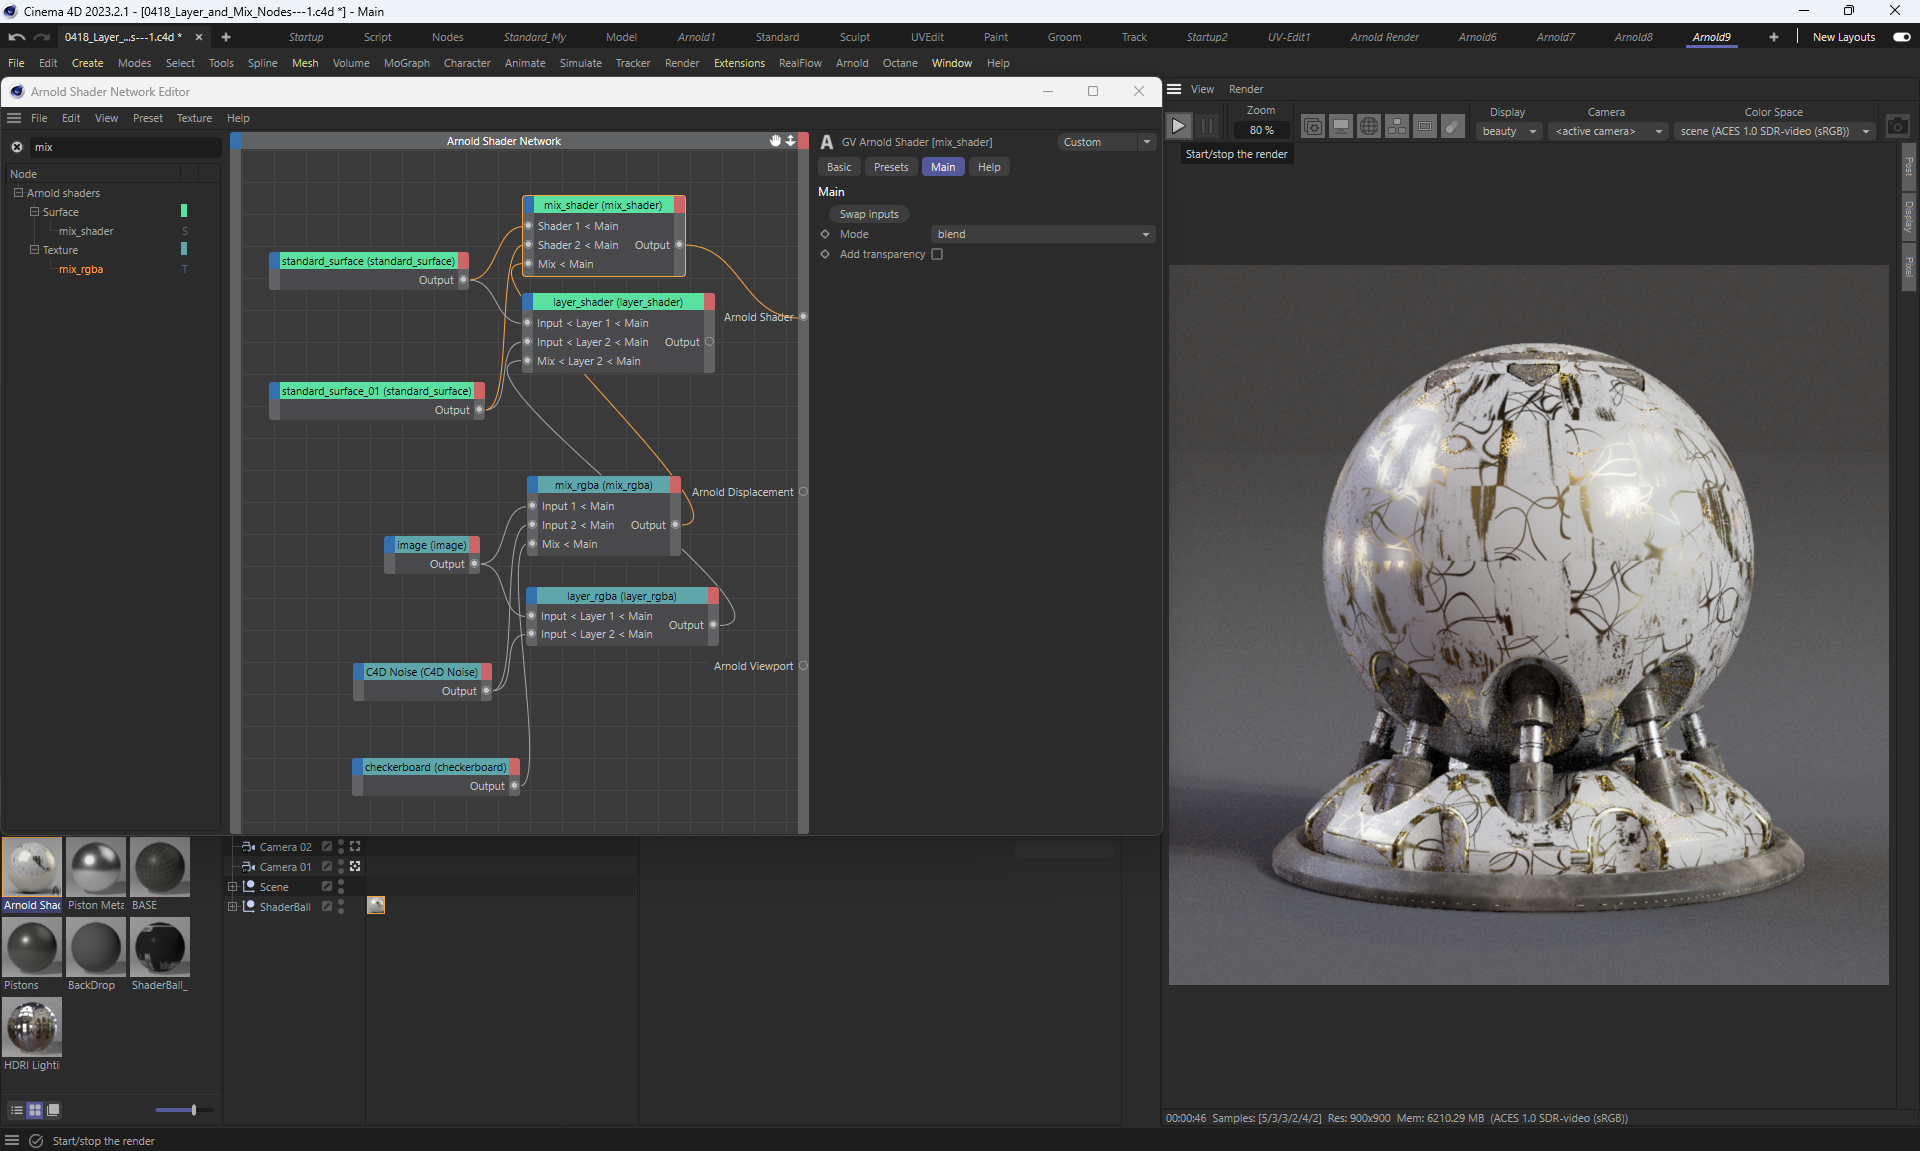Start the IPR render with the play button
This screenshot has width=1920, height=1151.
tap(1178, 126)
